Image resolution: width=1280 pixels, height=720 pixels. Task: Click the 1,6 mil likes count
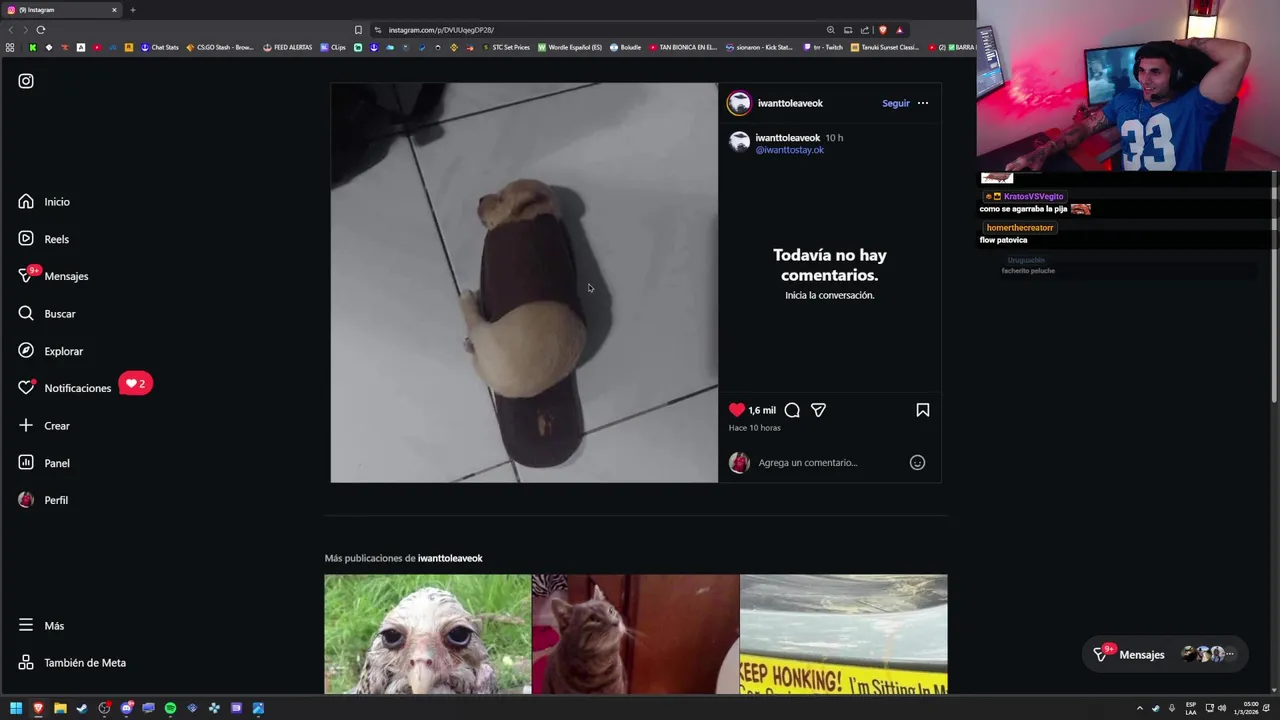pyautogui.click(x=762, y=410)
